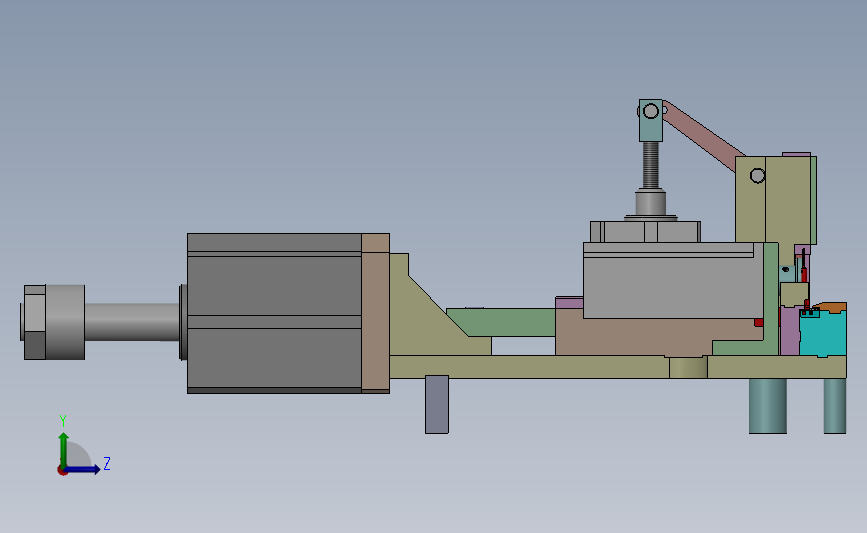Click the Y label on the triad
The width and height of the screenshot is (867, 533).
coord(62,421)
